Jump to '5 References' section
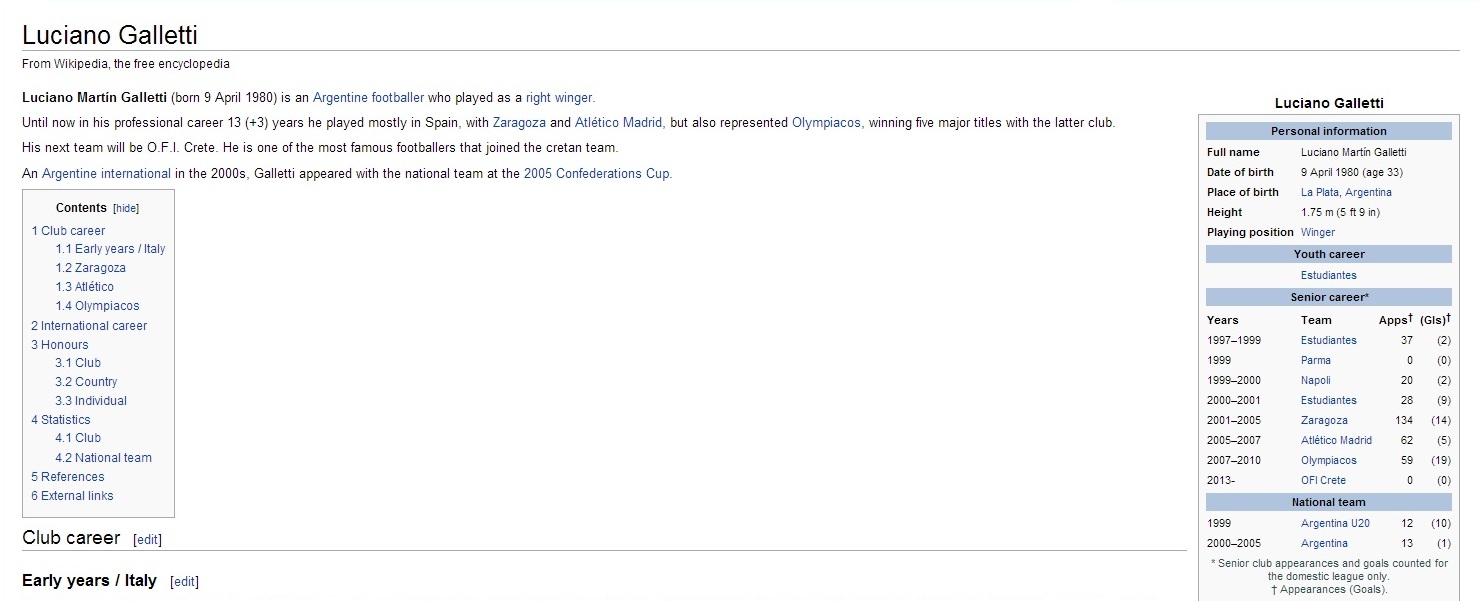Screen dimensions: 1481x601 click(67, 477)
